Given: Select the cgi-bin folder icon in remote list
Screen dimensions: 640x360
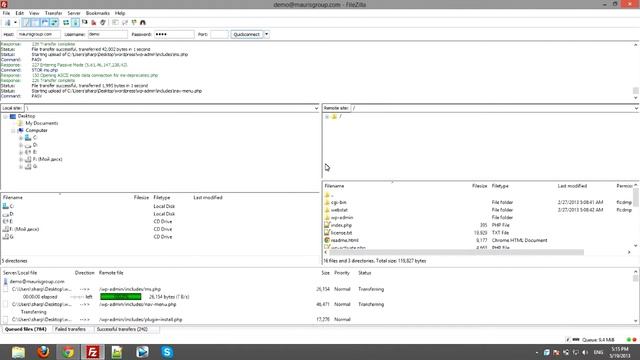Looking at the screenshot, I should pos(327,202).
